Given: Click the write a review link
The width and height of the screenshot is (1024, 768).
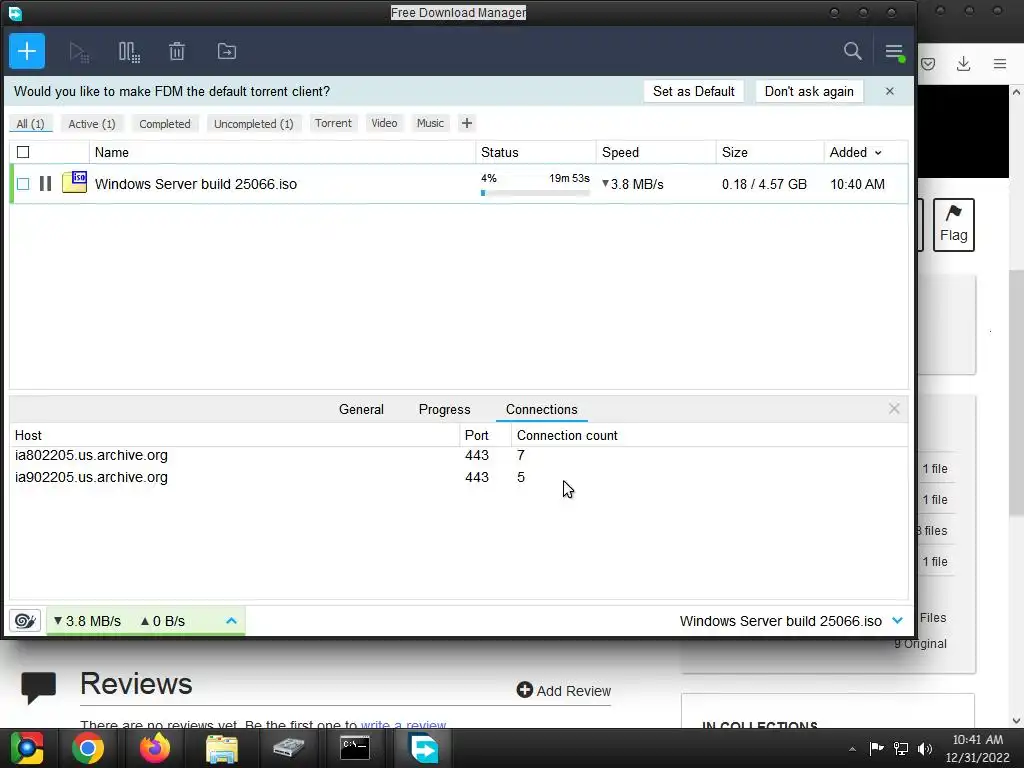Looking at the screenshot, I should (x=403, y=724).
